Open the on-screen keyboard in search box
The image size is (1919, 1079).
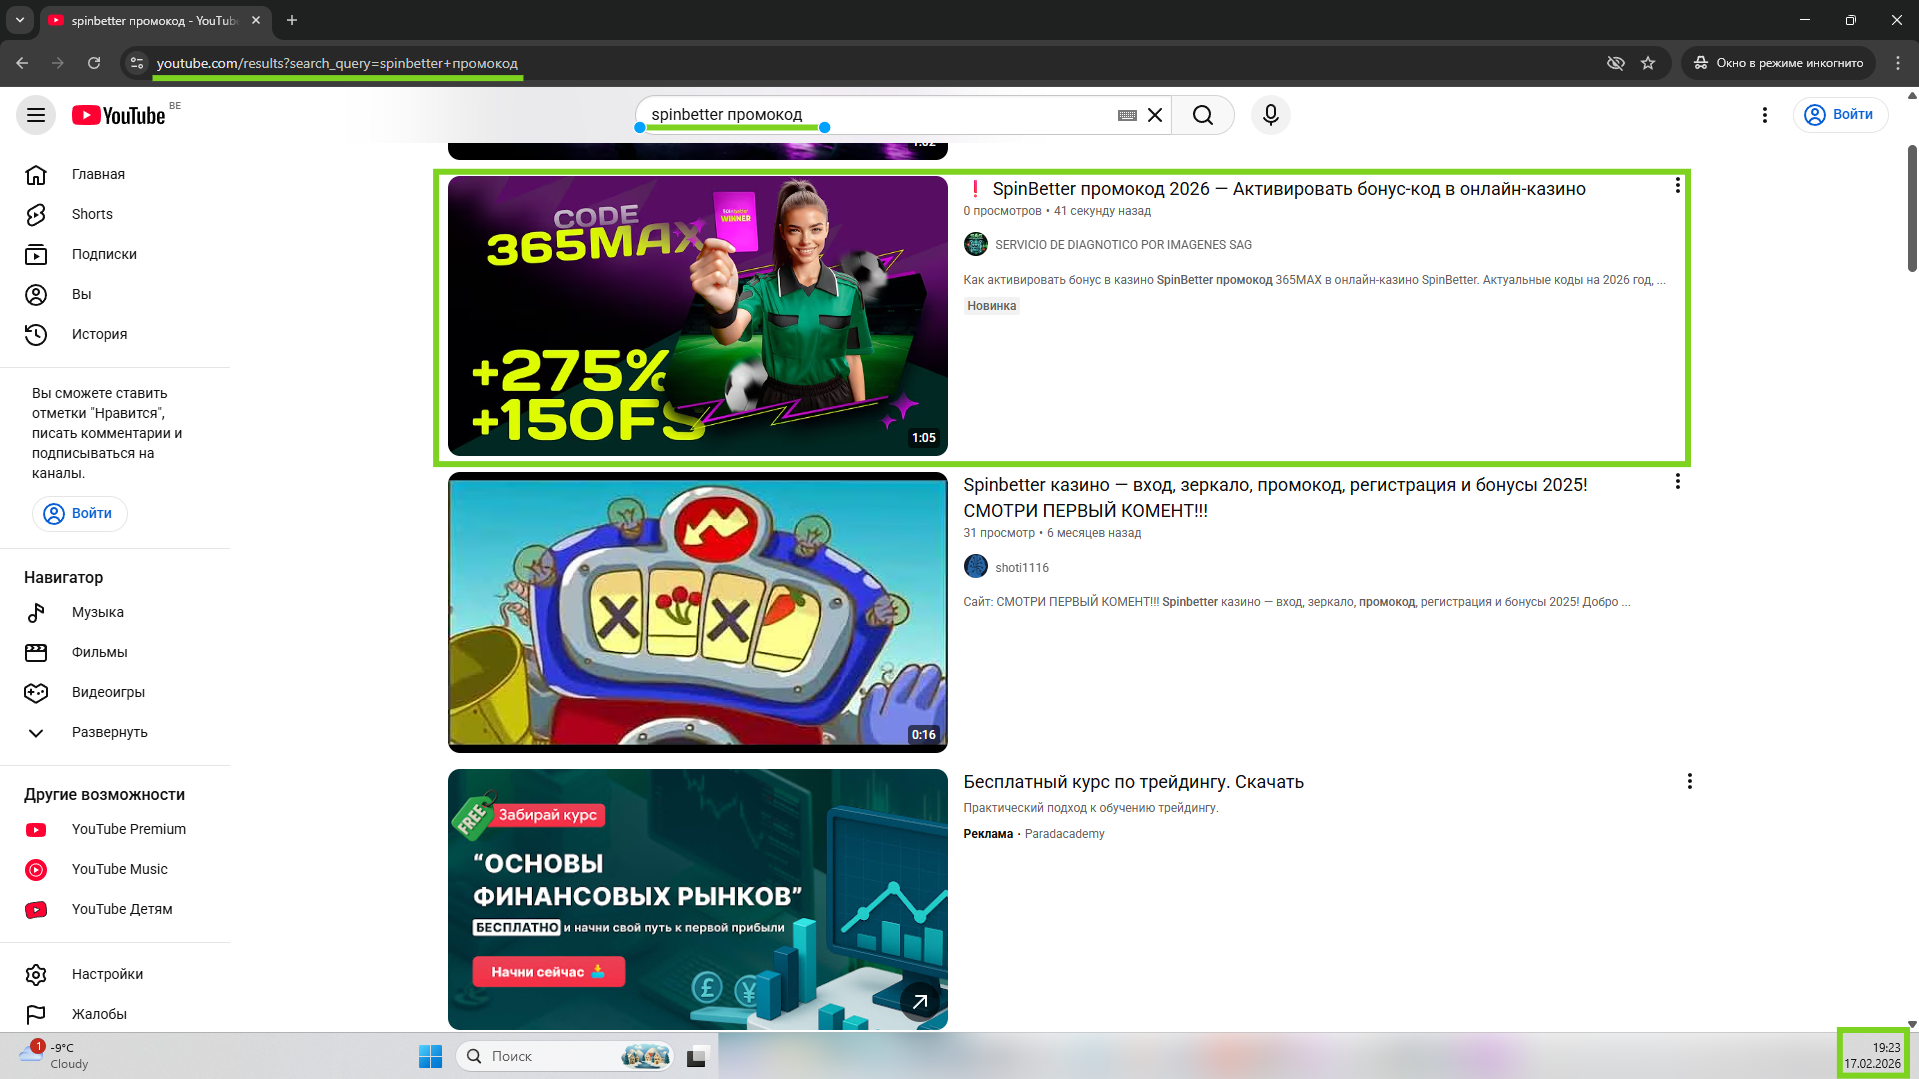pos(1127,115)
